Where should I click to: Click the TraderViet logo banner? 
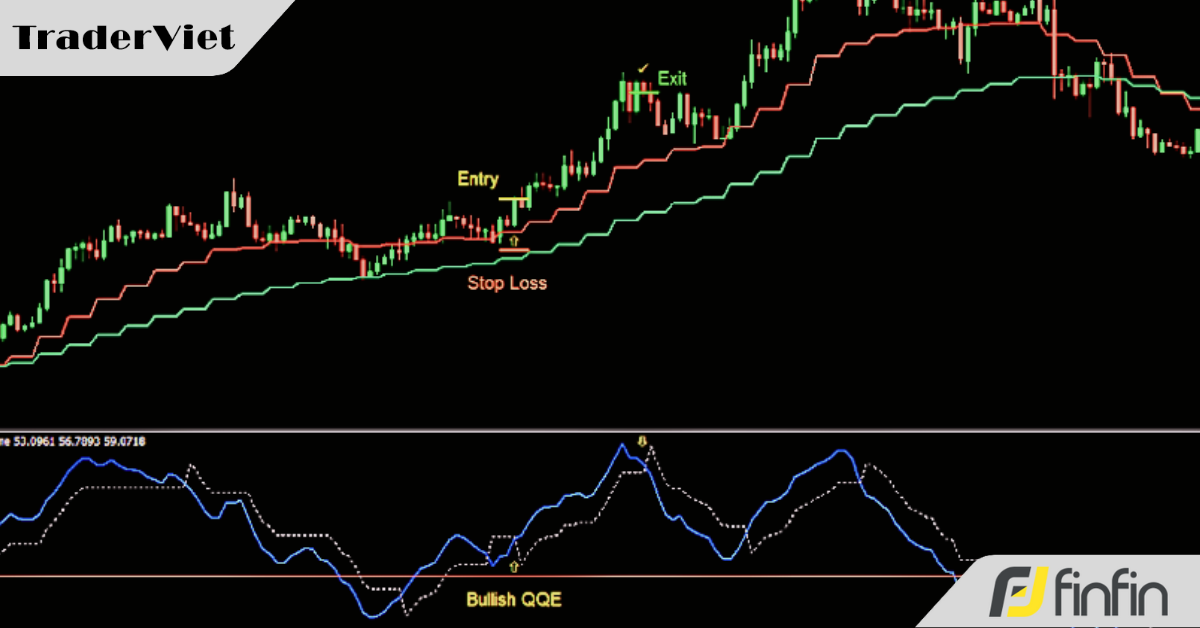(125, 38)
